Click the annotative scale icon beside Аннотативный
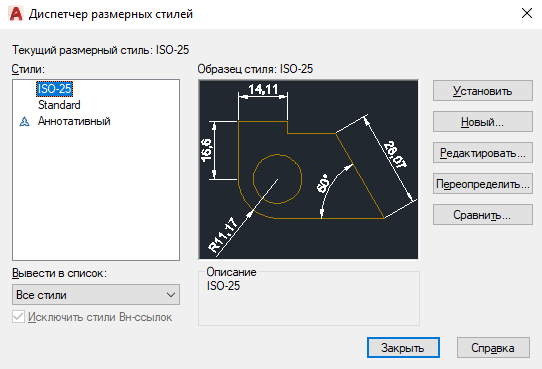The width and height of the screenshot is (542, 369). 24,121
